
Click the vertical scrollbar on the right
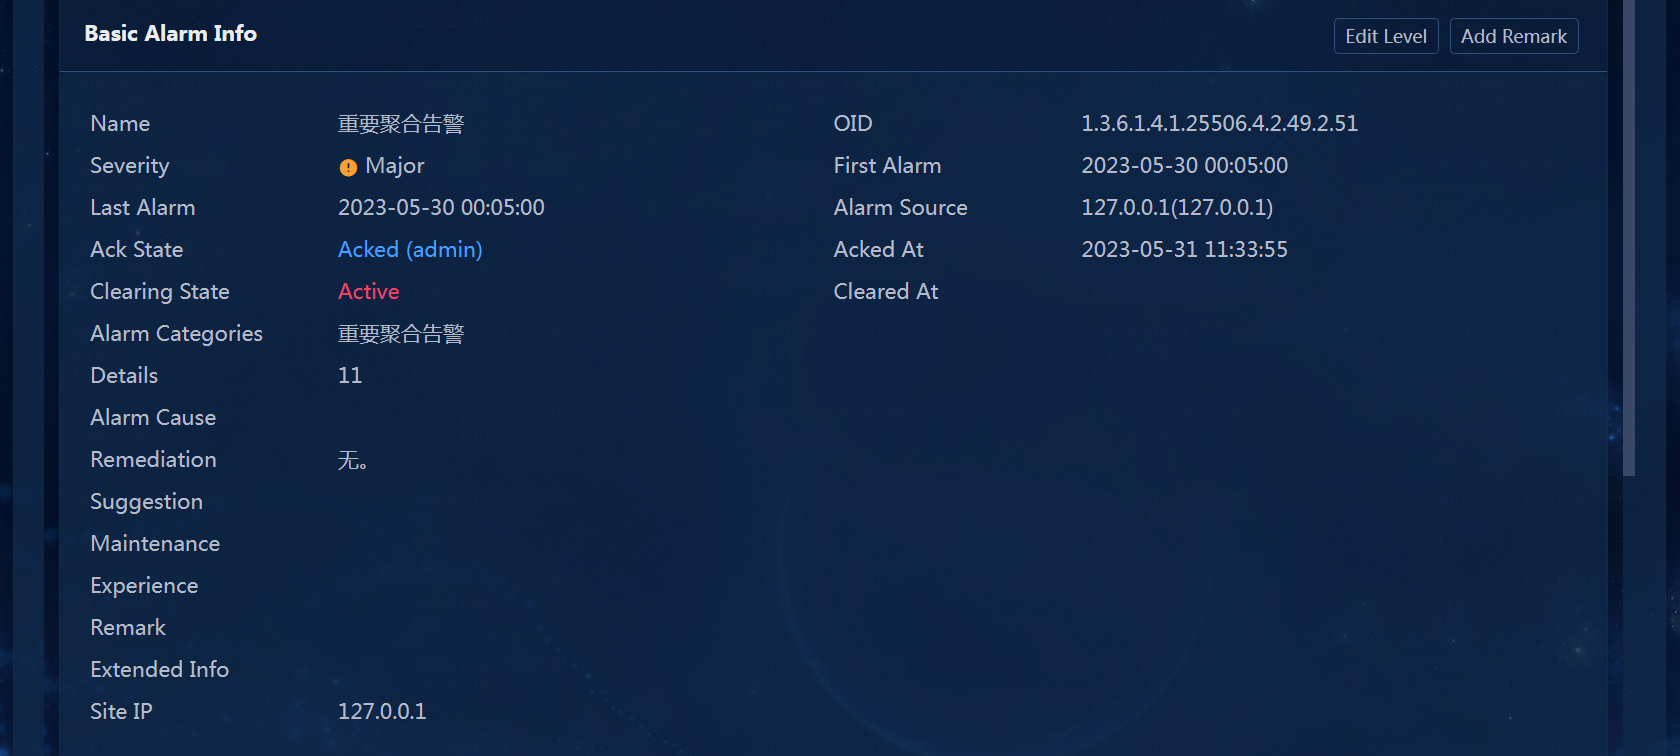pyautogui.click(x=1629, y=238)
